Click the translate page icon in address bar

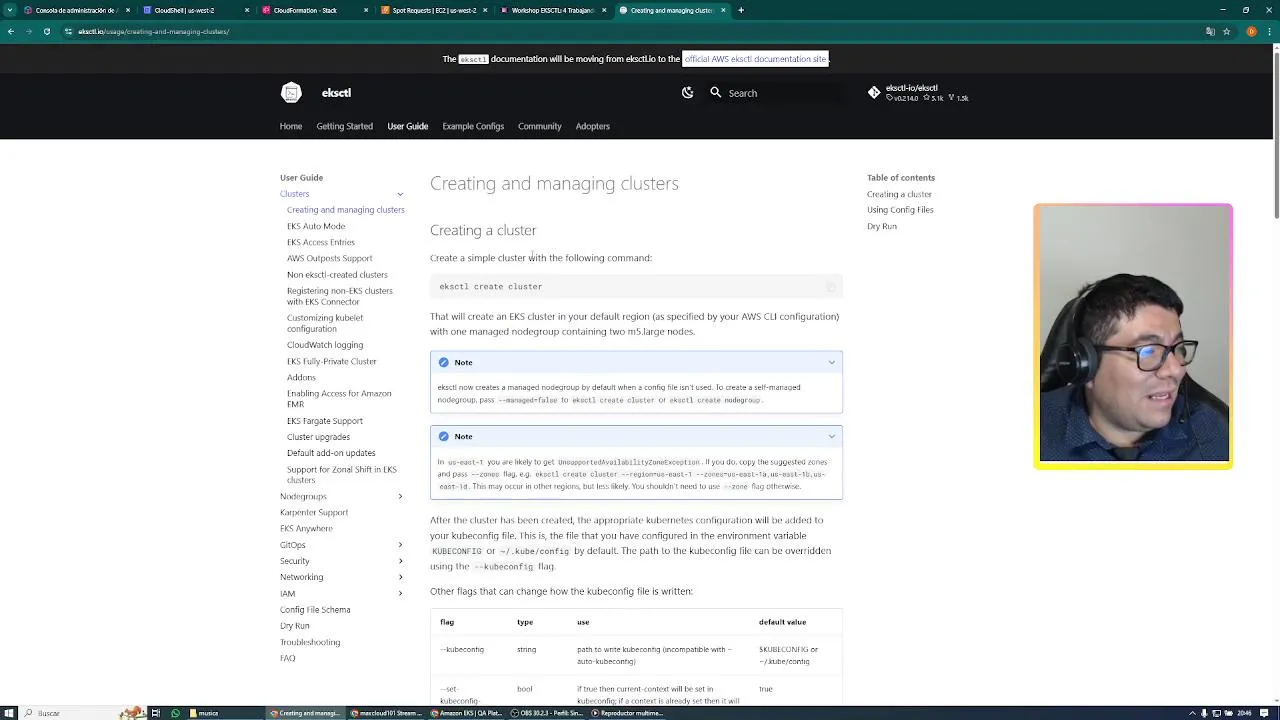(1210, 31)
